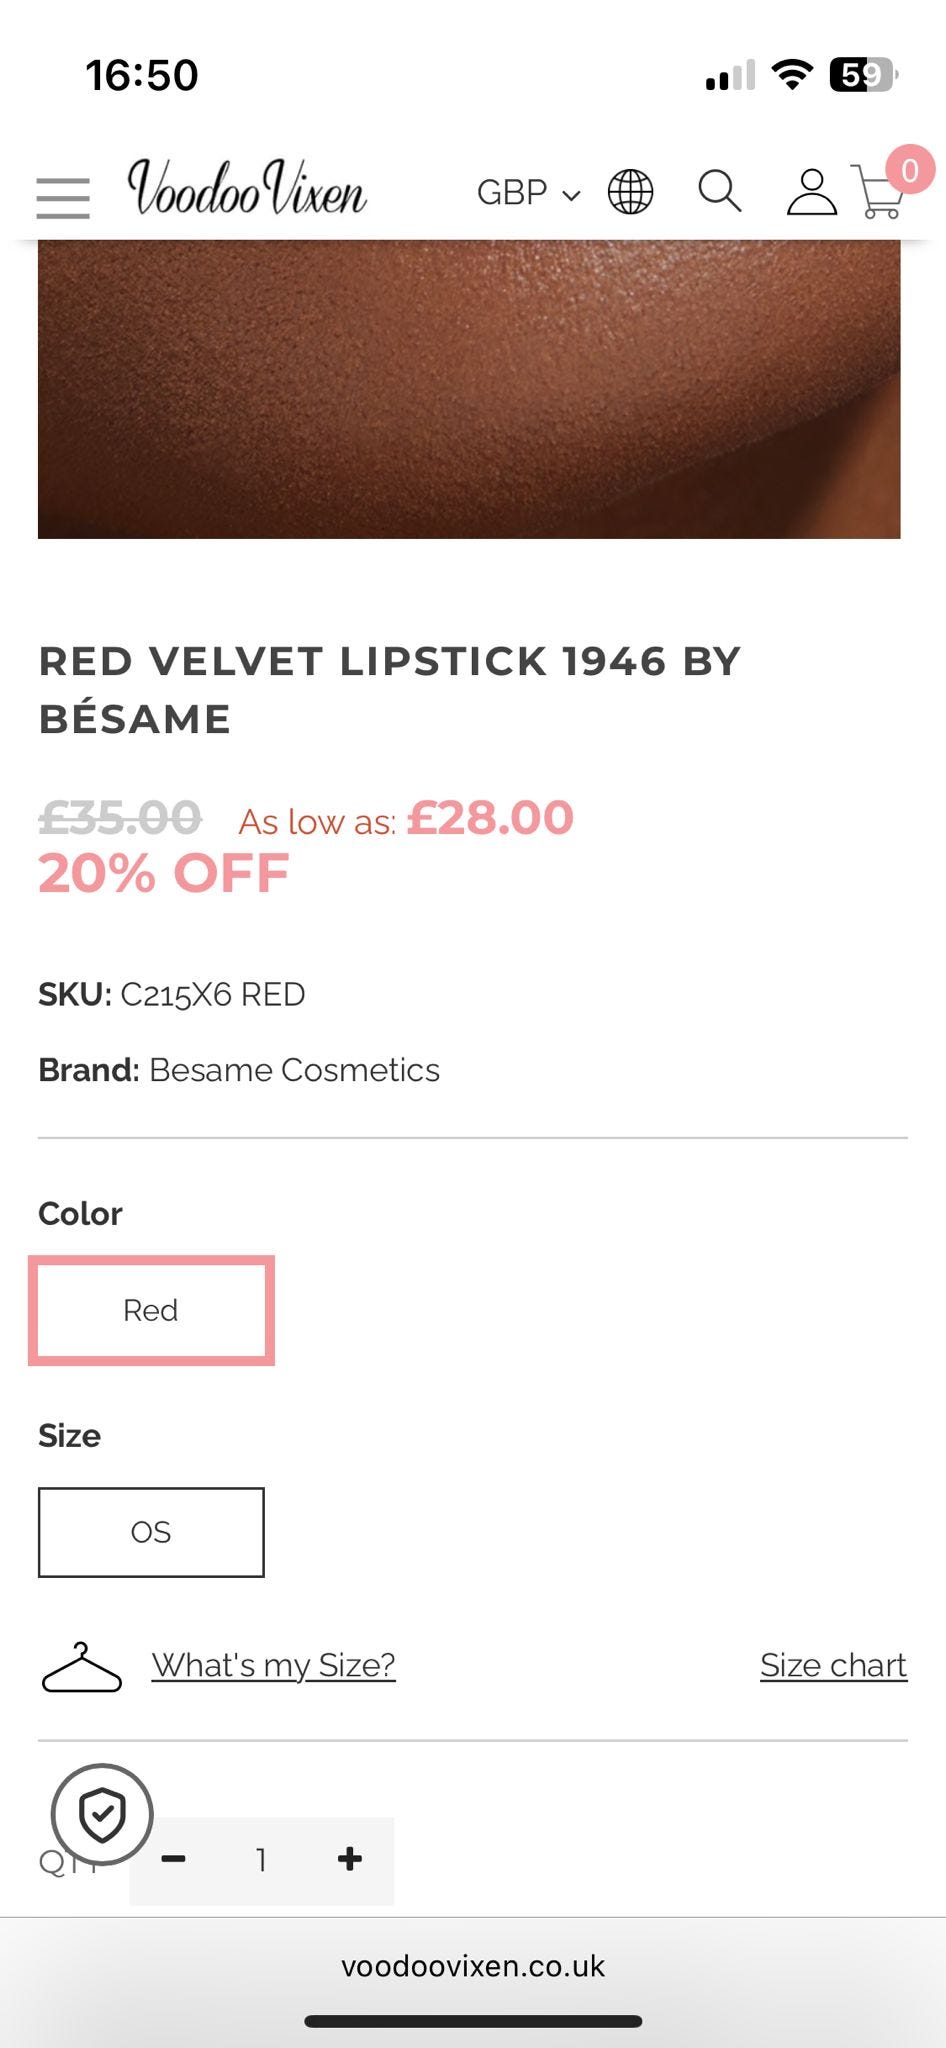Tap the Voodoo Vixen logo
The height and width of the screenshot is (2048, 946).
point(246,189)
